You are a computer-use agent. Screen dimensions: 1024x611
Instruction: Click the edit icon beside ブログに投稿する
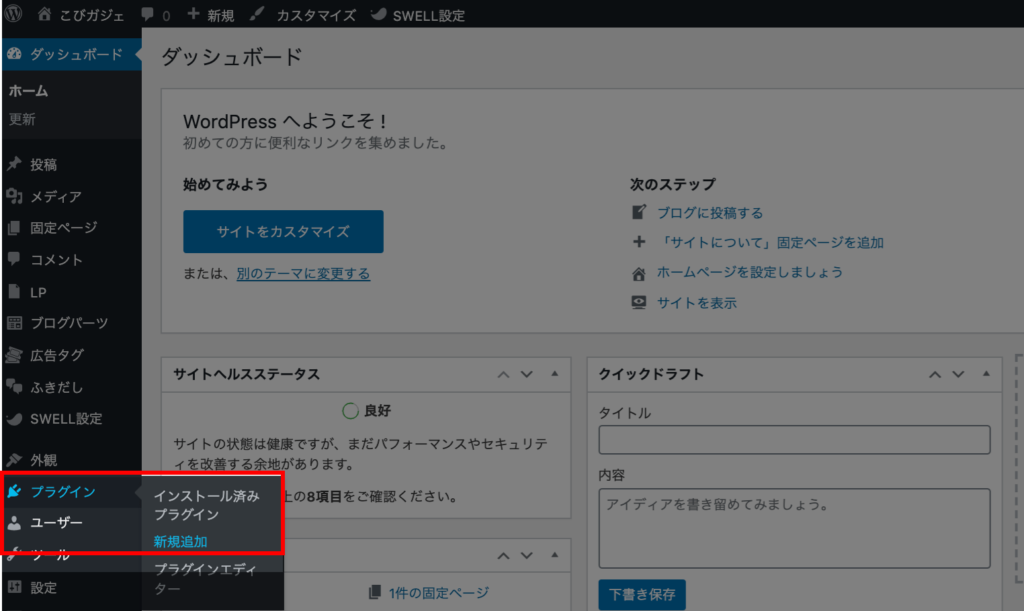coord(639,212)
